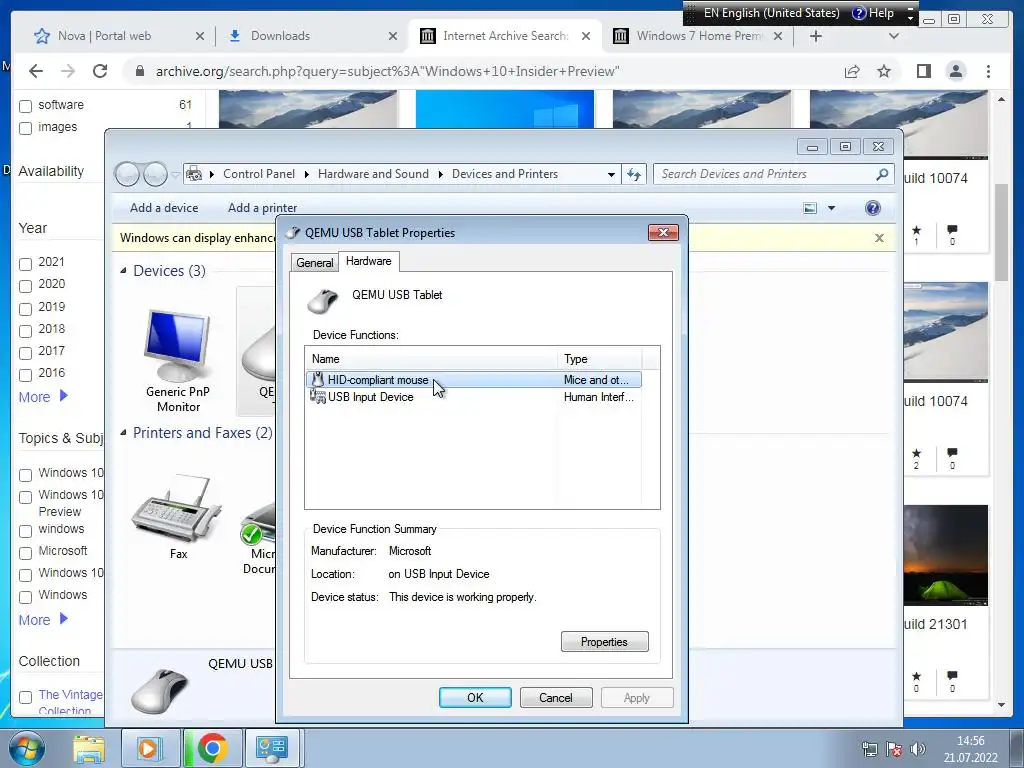Toggle Chrome side panel icon
Screen dimensions: 1024x768
[x=923, y=71]
